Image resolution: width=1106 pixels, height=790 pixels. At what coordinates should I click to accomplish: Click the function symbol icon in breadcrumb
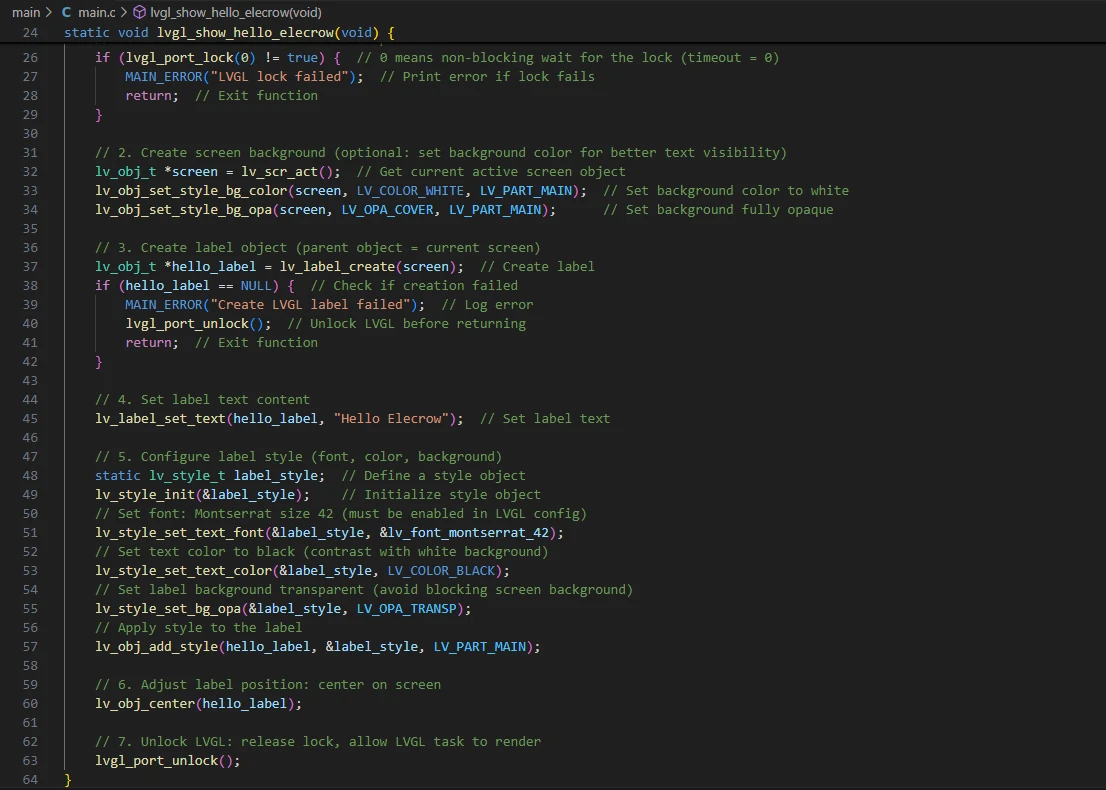coord(140,13)
